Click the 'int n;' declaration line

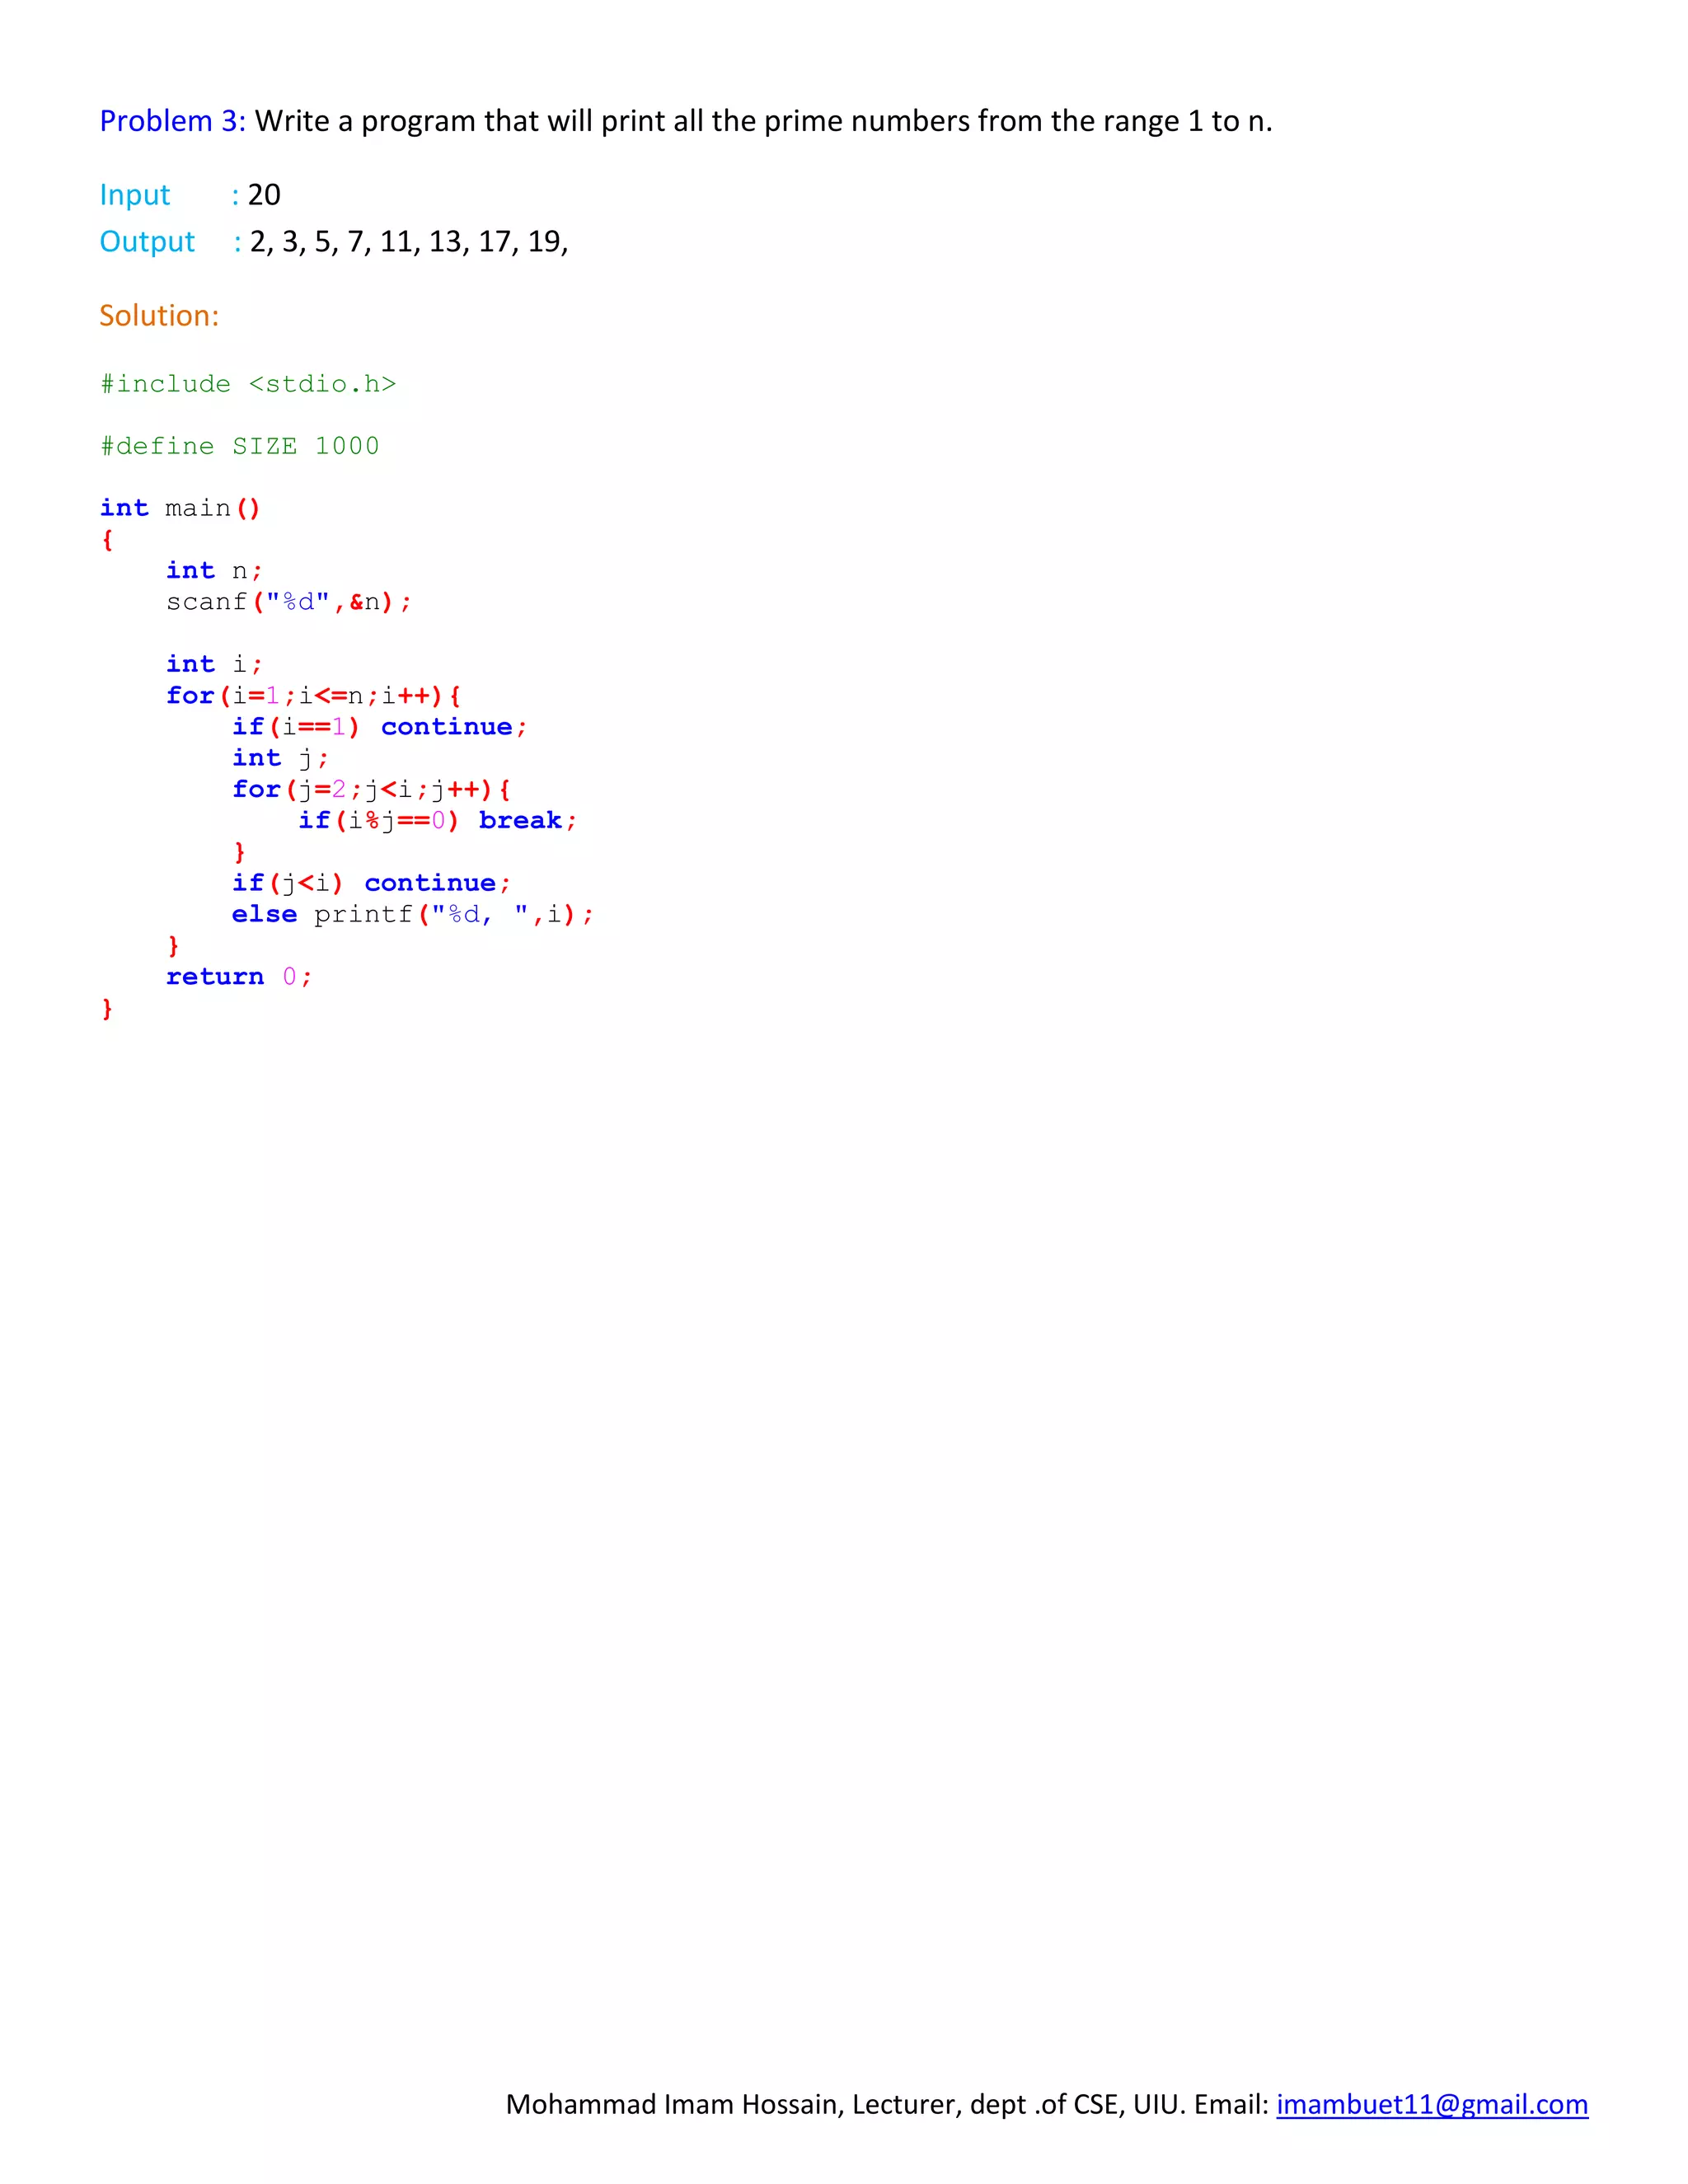[214, 571]
